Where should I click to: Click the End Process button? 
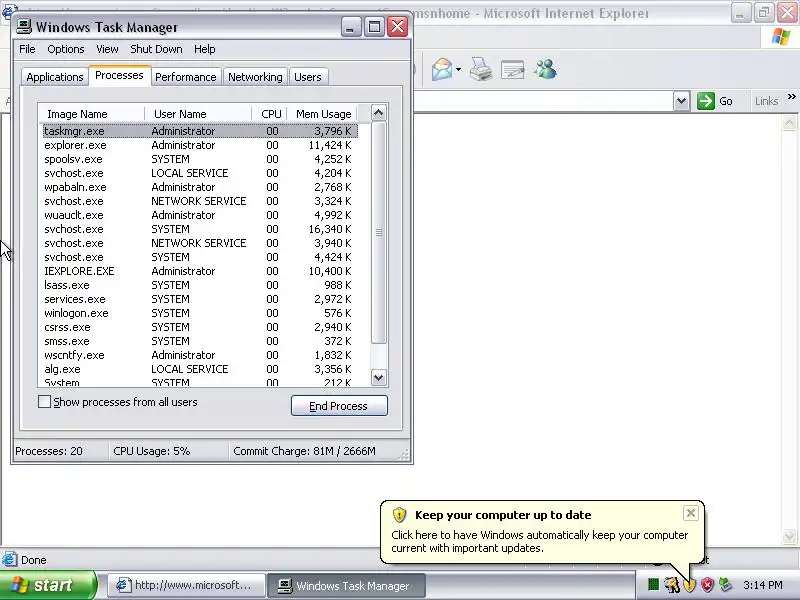pos(339,406)
